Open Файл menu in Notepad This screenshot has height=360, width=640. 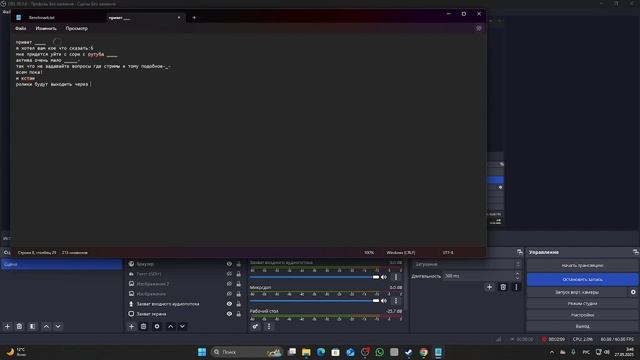click(x=21, y=29)
